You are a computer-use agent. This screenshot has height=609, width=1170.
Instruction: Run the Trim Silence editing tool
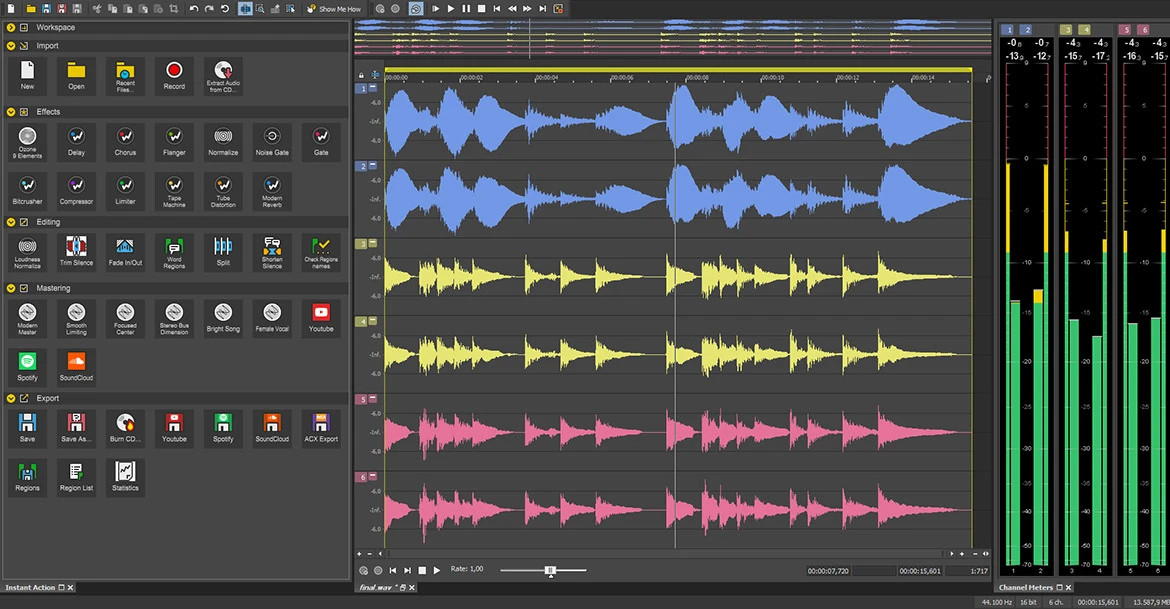click(76, 251)
